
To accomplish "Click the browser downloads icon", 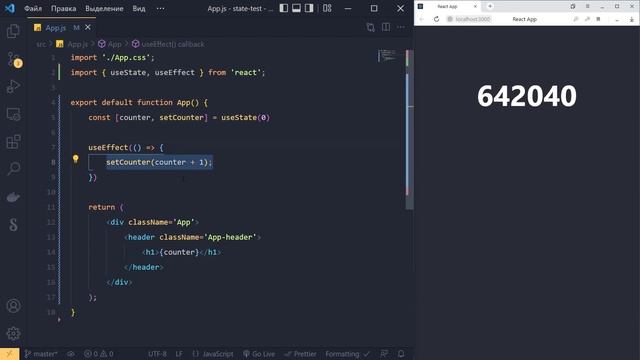I will (631, 19).
